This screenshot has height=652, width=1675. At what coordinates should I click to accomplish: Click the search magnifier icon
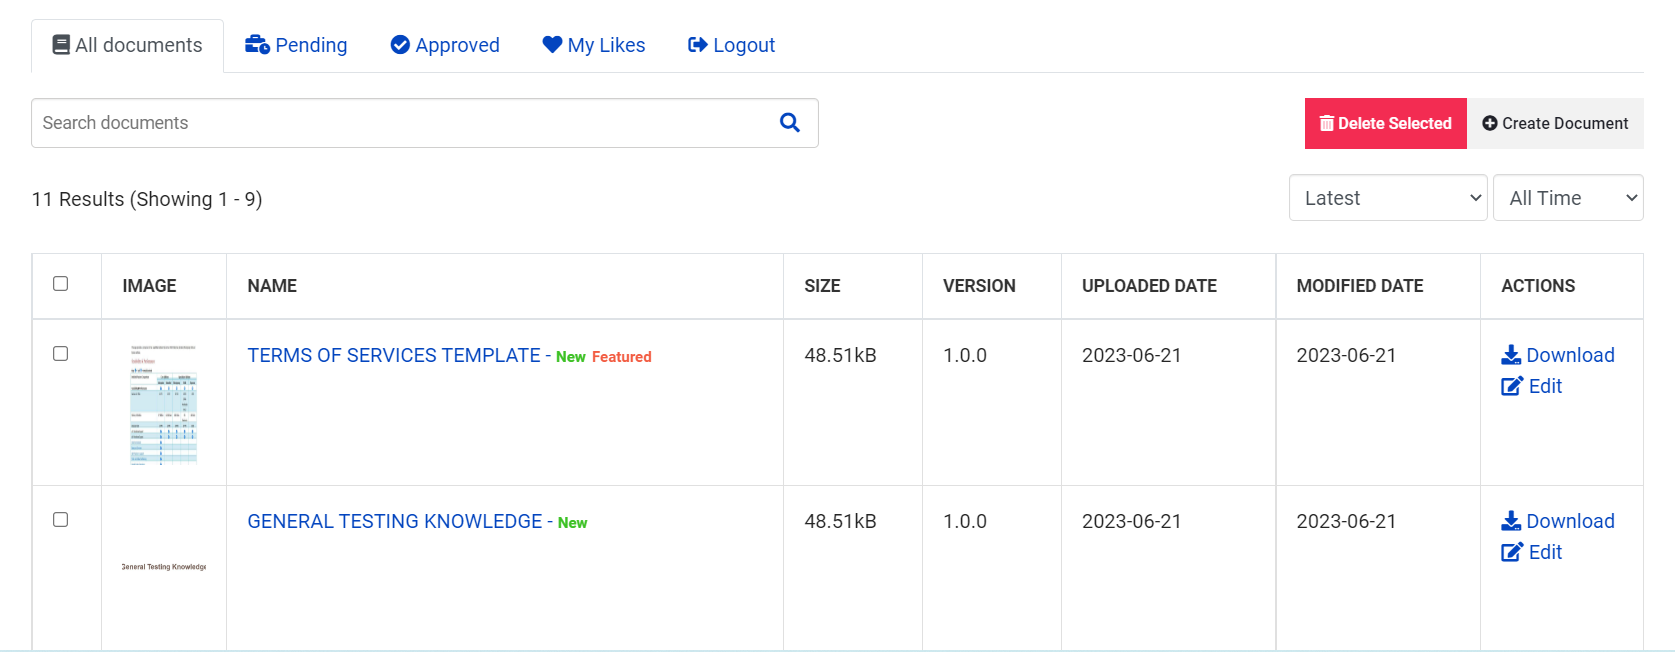(789, 123)
